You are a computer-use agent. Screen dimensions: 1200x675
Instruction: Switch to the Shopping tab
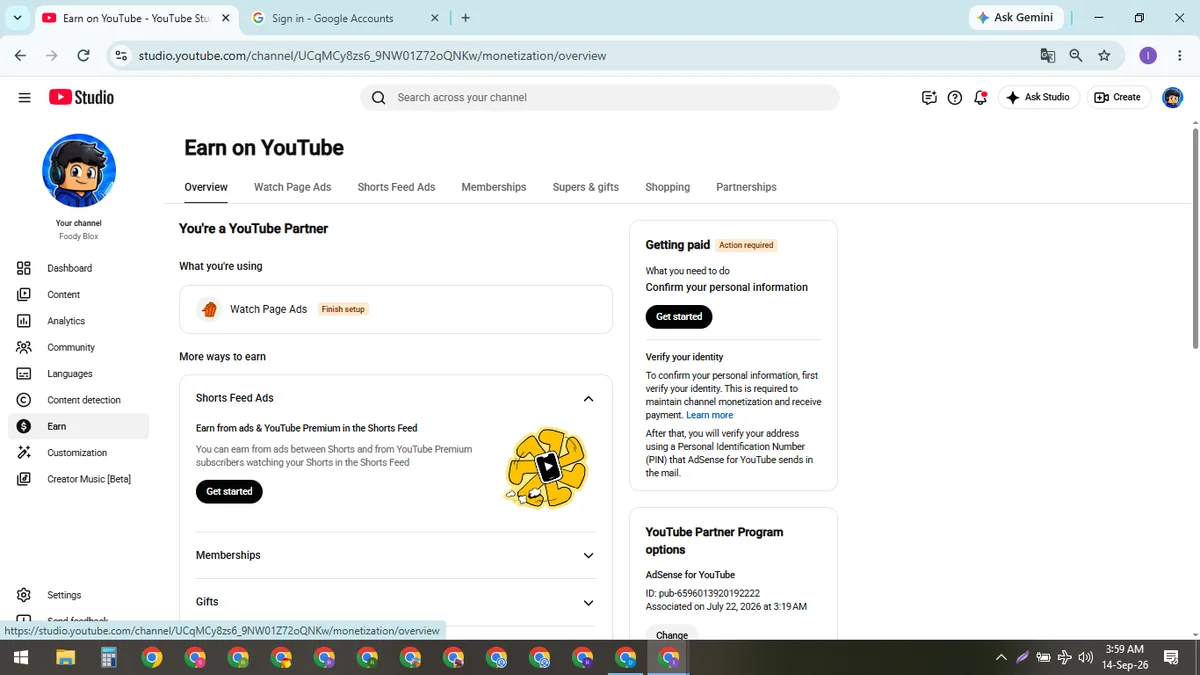pyautogui.click(x=668, y=187)
